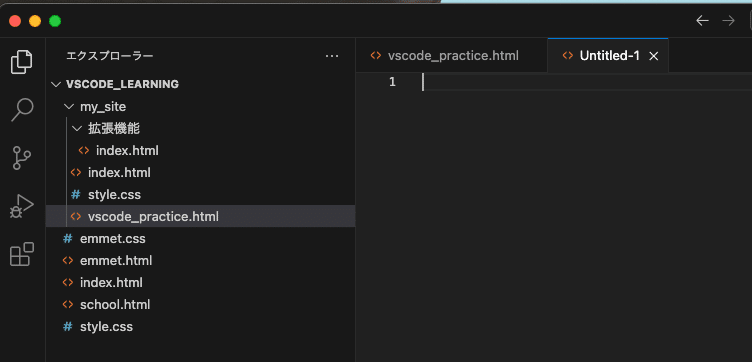Open the Search view icon
752x362 pixels.
[x=22, y=110]
